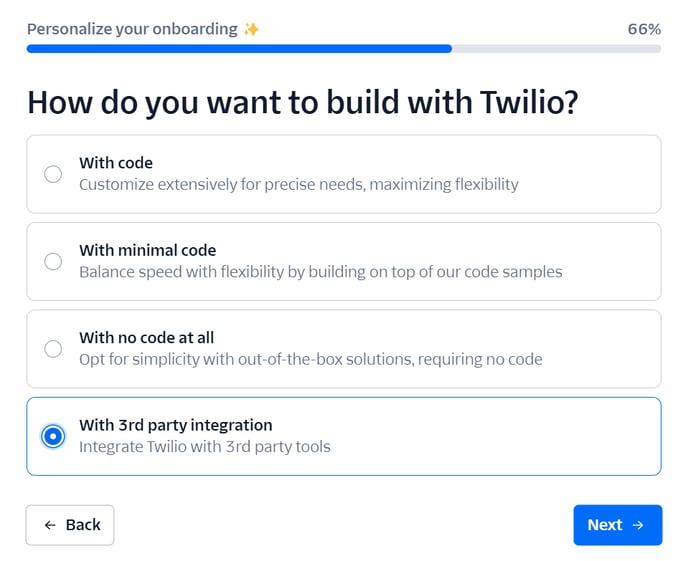Screen dimensions: 688x561
Task: Click the unfilled gray part of progress bar
Action: pos(556,49)
